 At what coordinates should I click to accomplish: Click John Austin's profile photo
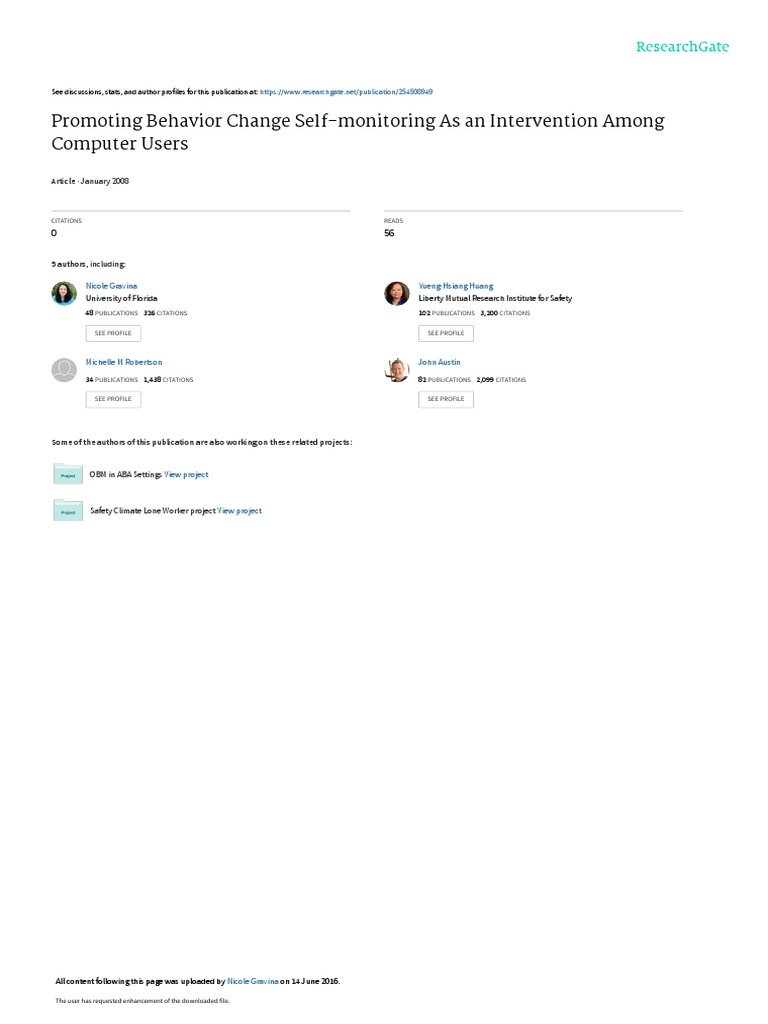pos(396,370)
